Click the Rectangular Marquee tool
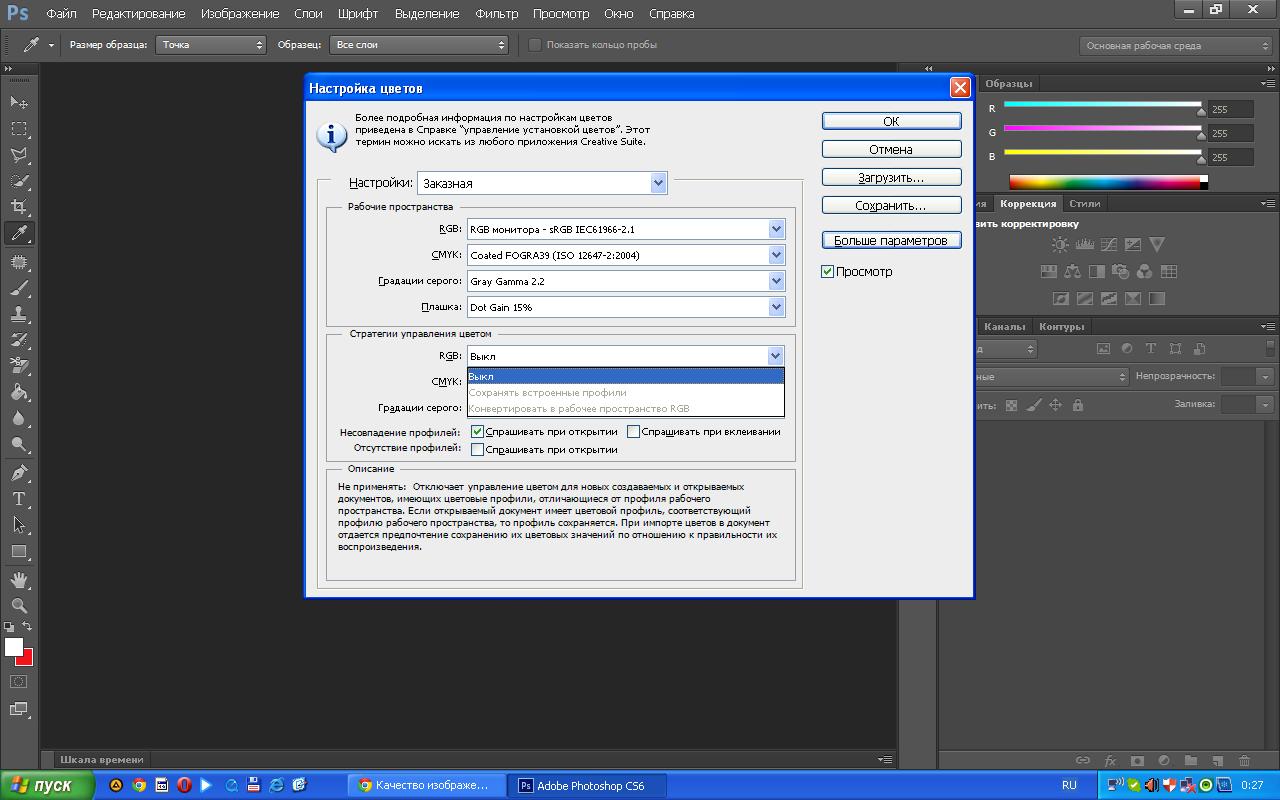The width and height of the screenshot is (1280, 800). (19, 129)
